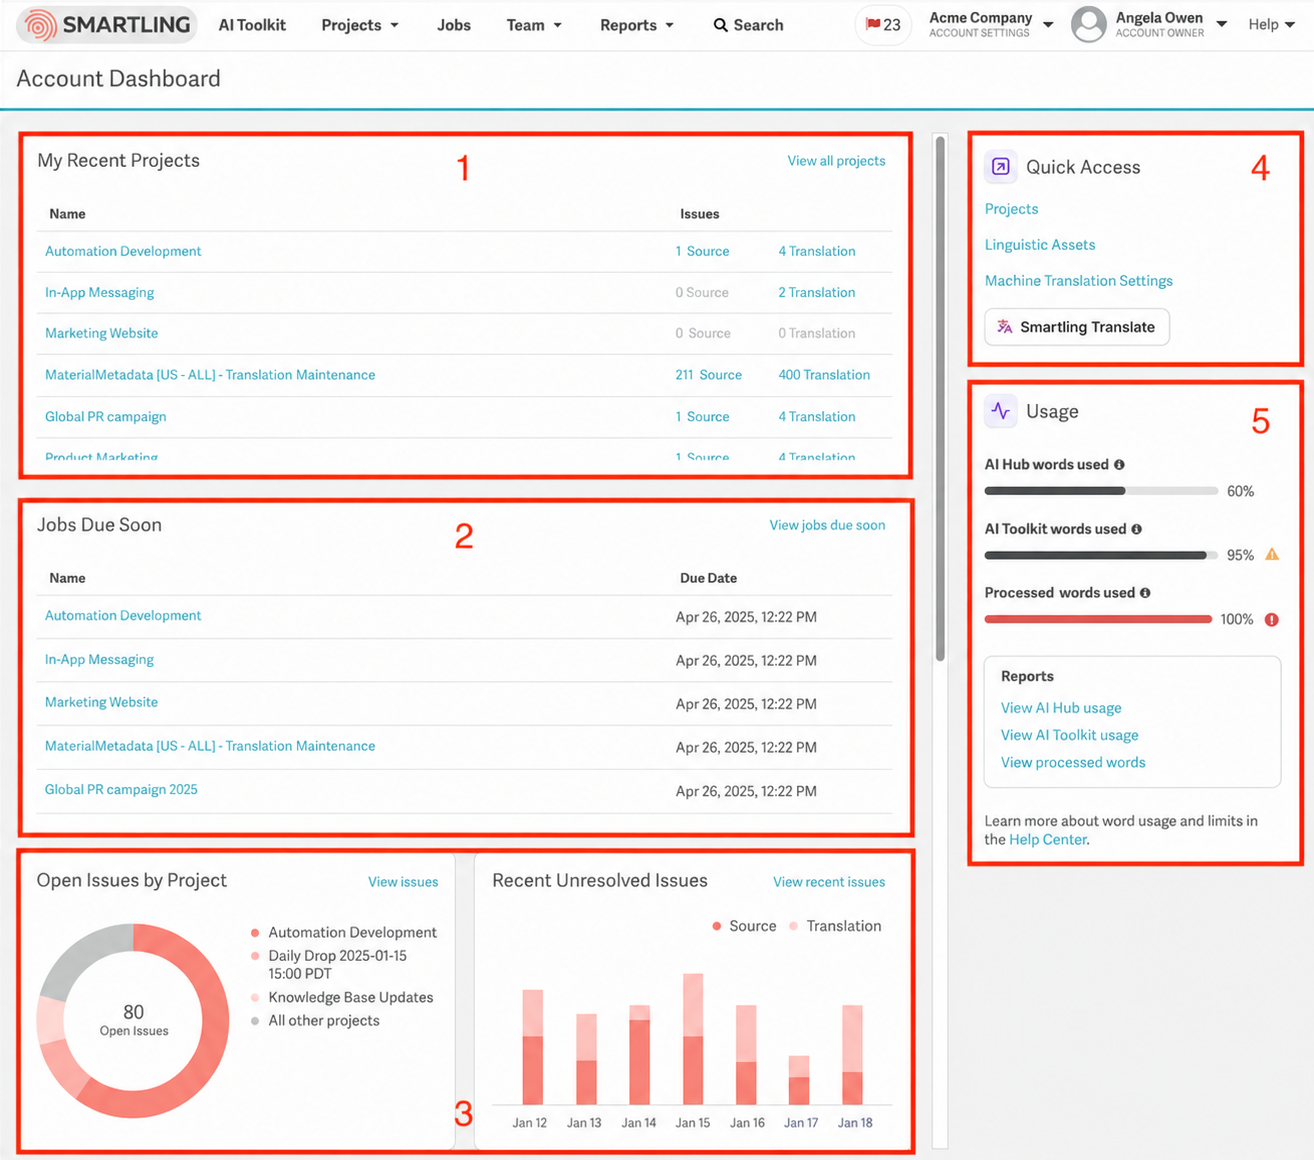Click 400 Translation issues link

[824, 375]
